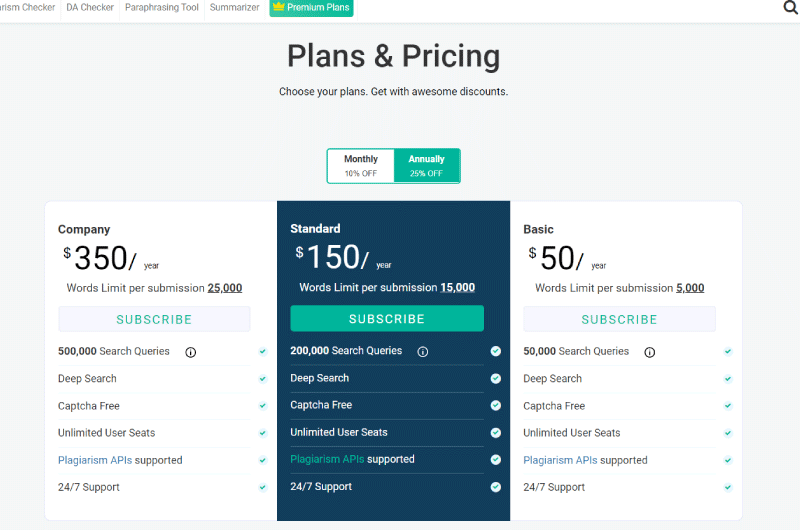Switch billing to Monthly 10% OFF
This screenshot has height=530, width=800.
click(x=361, y=166)
